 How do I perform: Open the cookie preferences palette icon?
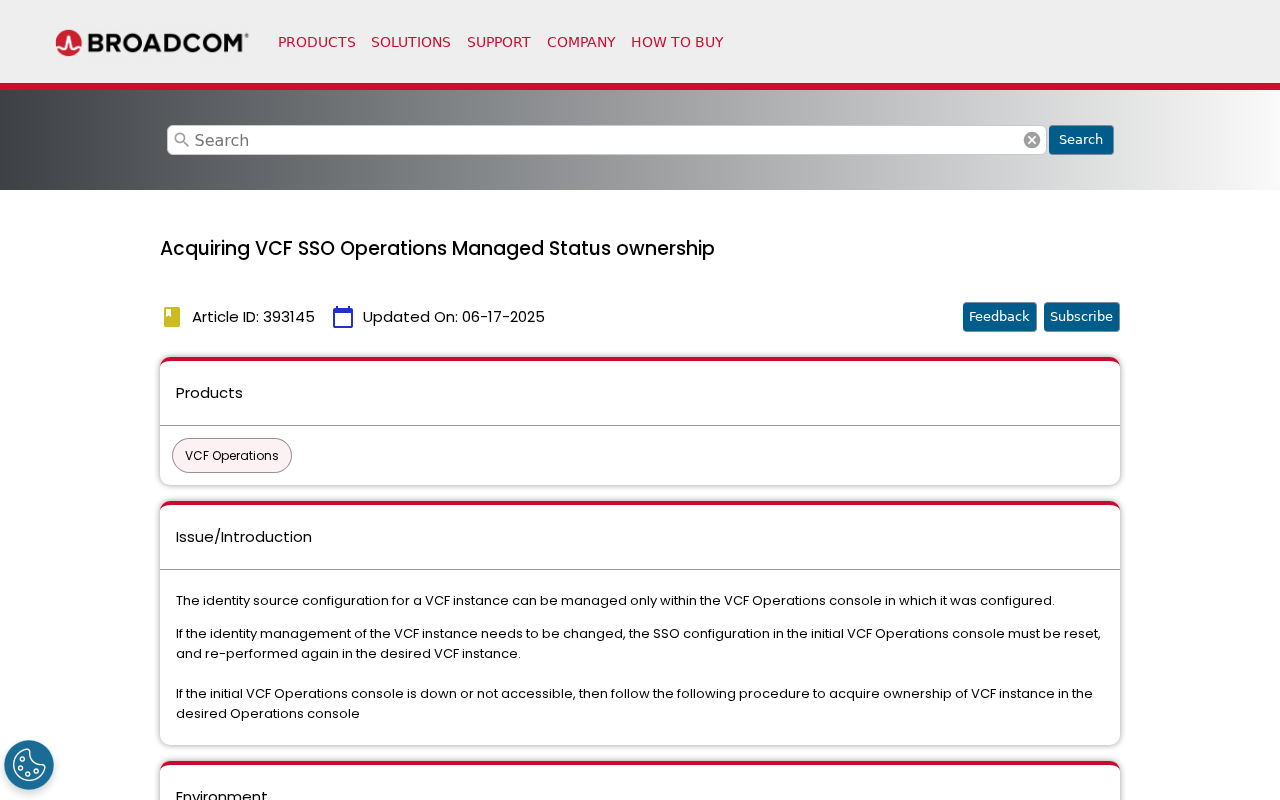coord(29,765)
